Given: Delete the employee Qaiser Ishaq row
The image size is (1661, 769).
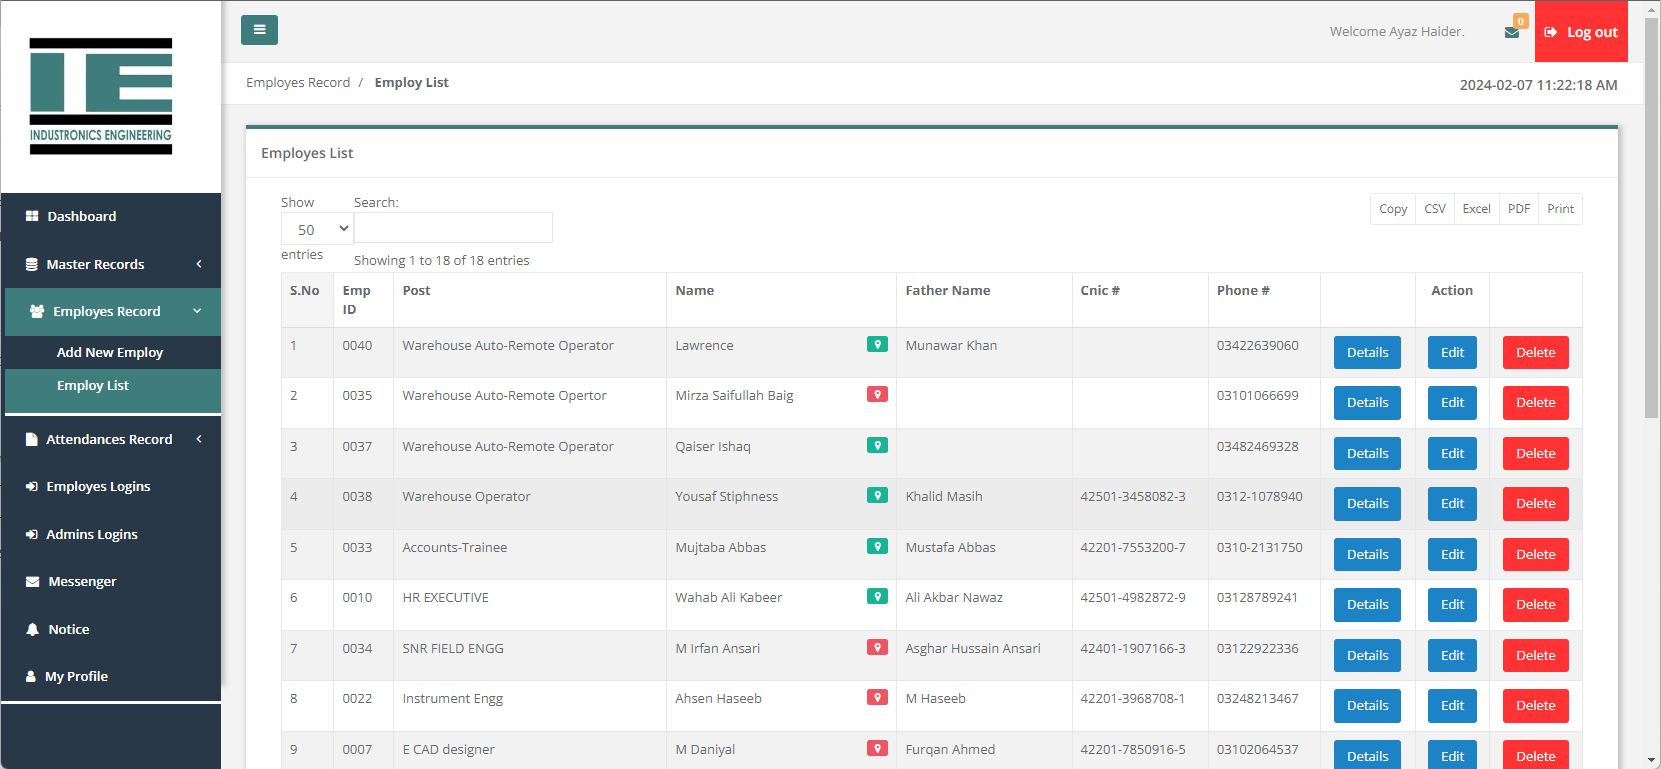Looking at the screenshot, I should point(1535,453).
